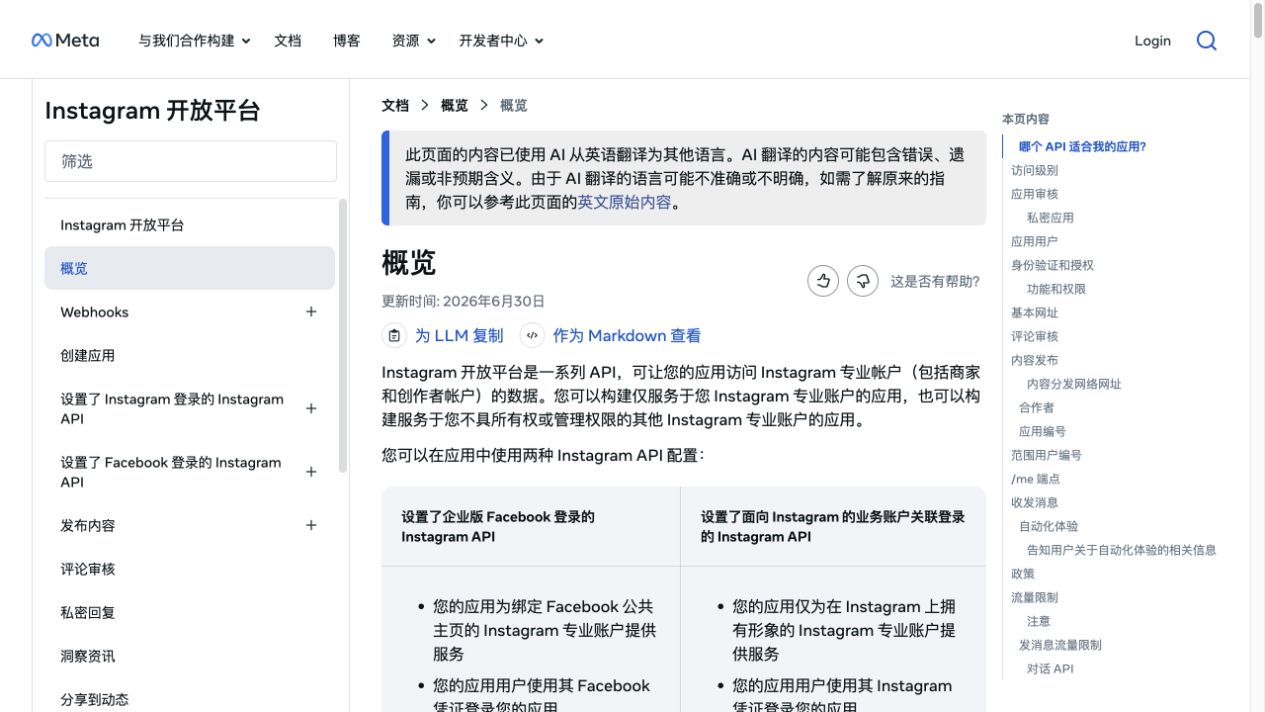1265x712 pixels.
Task: Jump to 自动化体验 in page contents
Action: [1048, 526]
